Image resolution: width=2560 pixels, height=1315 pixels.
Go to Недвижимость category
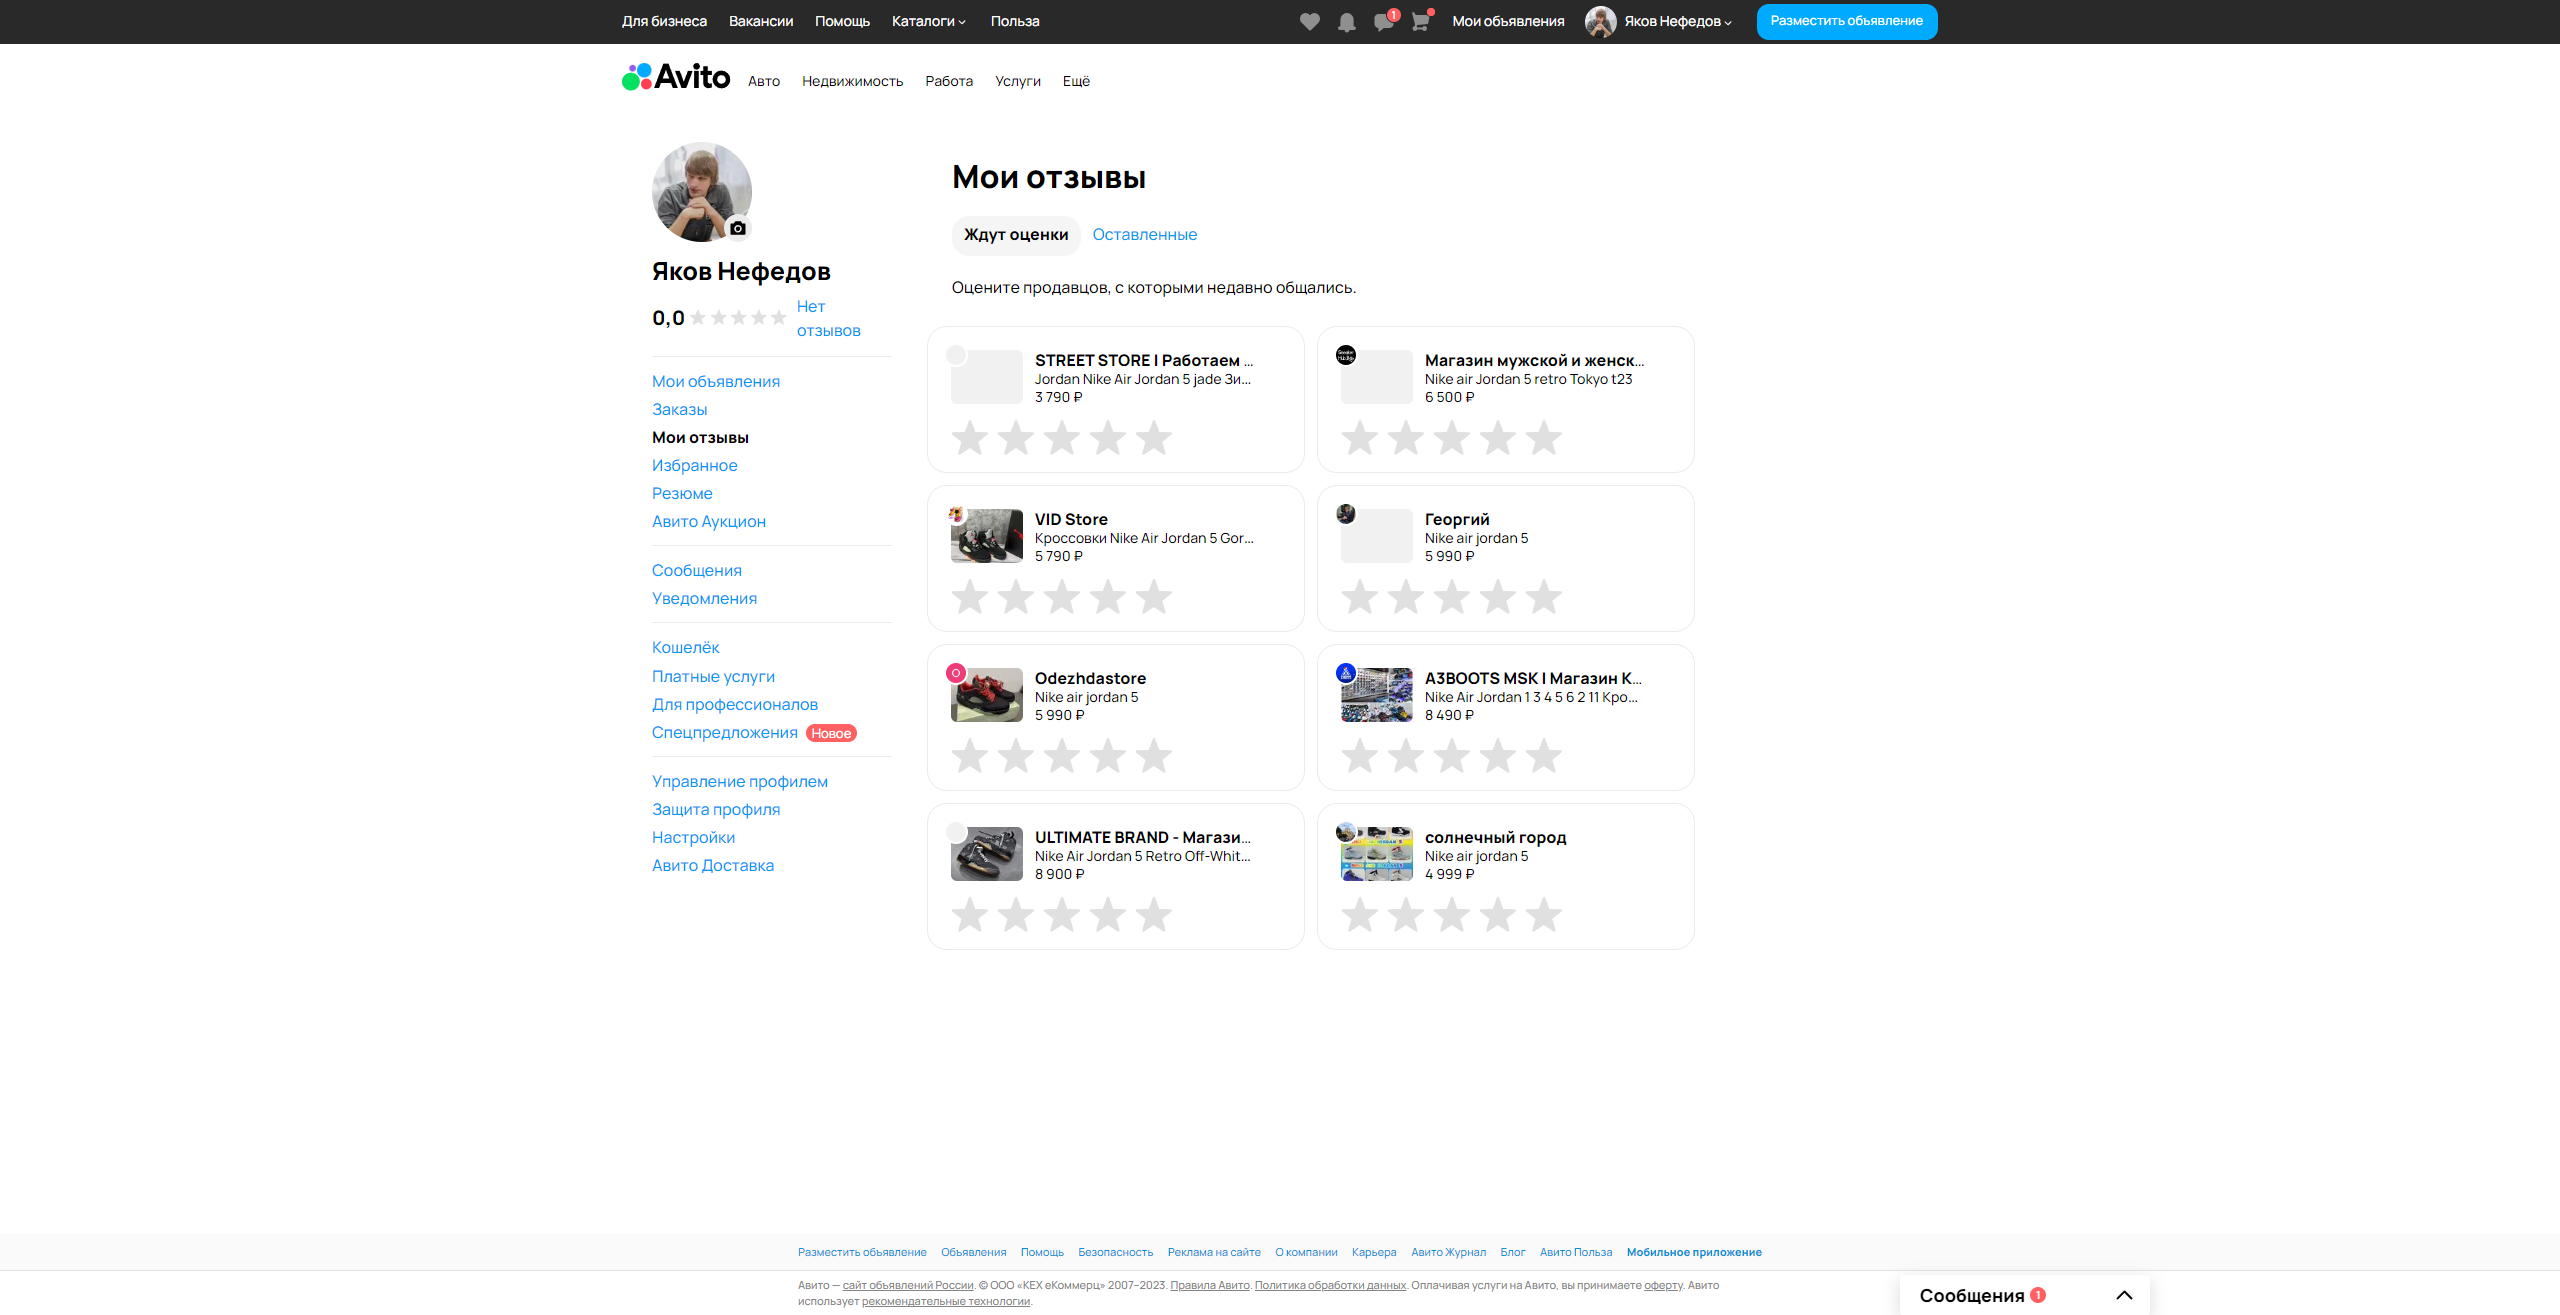852,81
